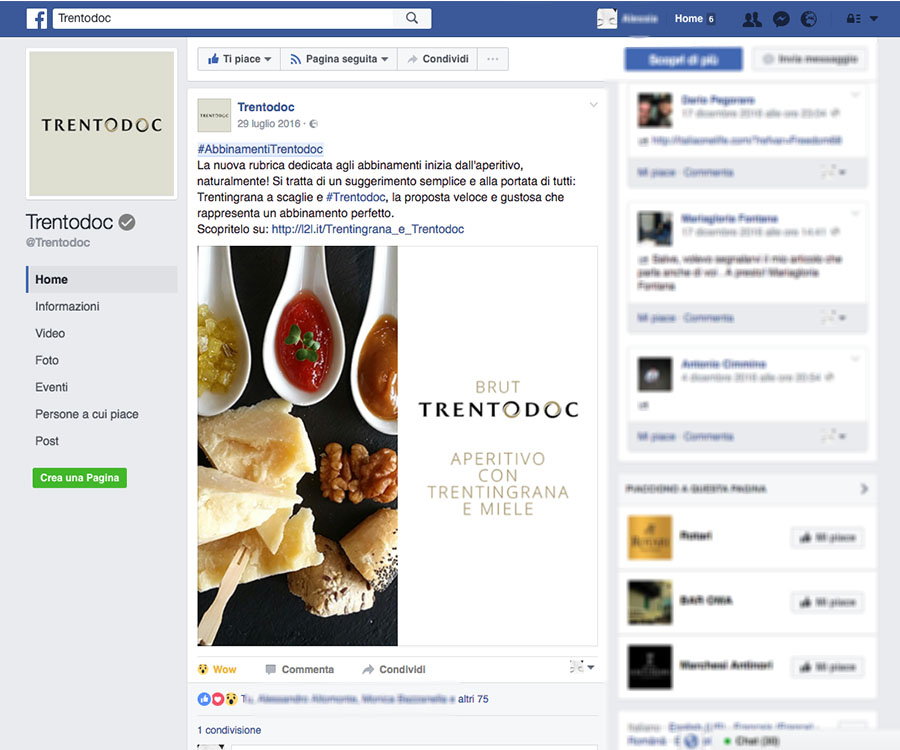Click the public audience globe icon beside the post date
Viewport: 900px width, 750px height.
point(313,124)
